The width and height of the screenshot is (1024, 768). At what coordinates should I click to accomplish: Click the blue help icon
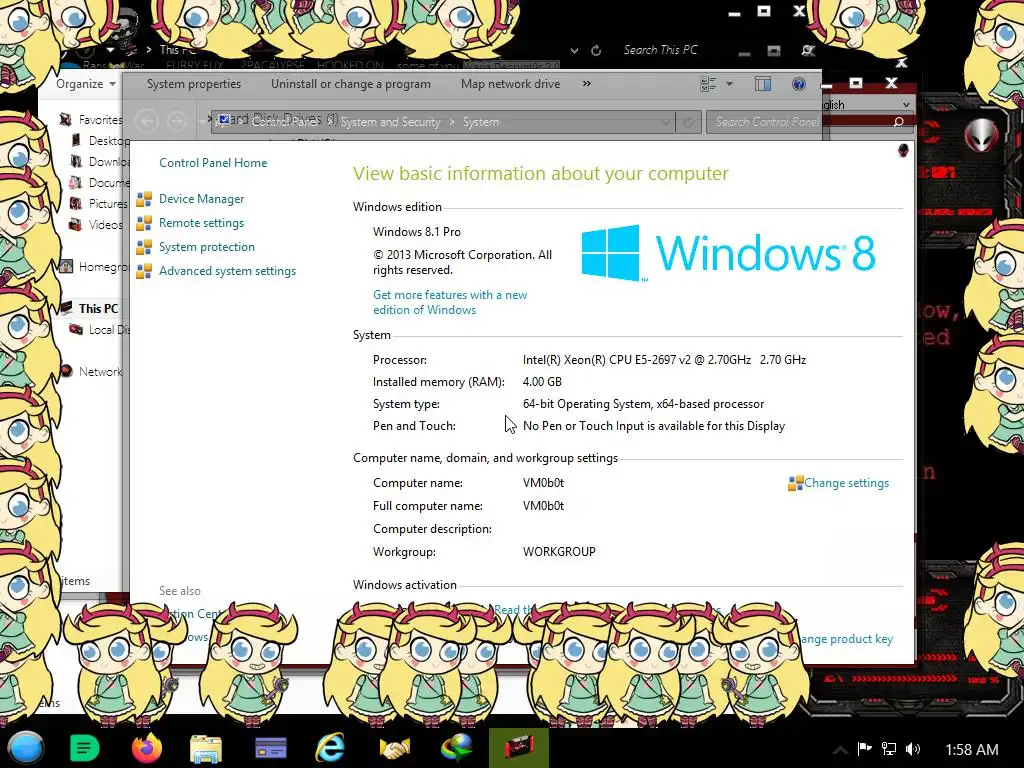[798, 84]
